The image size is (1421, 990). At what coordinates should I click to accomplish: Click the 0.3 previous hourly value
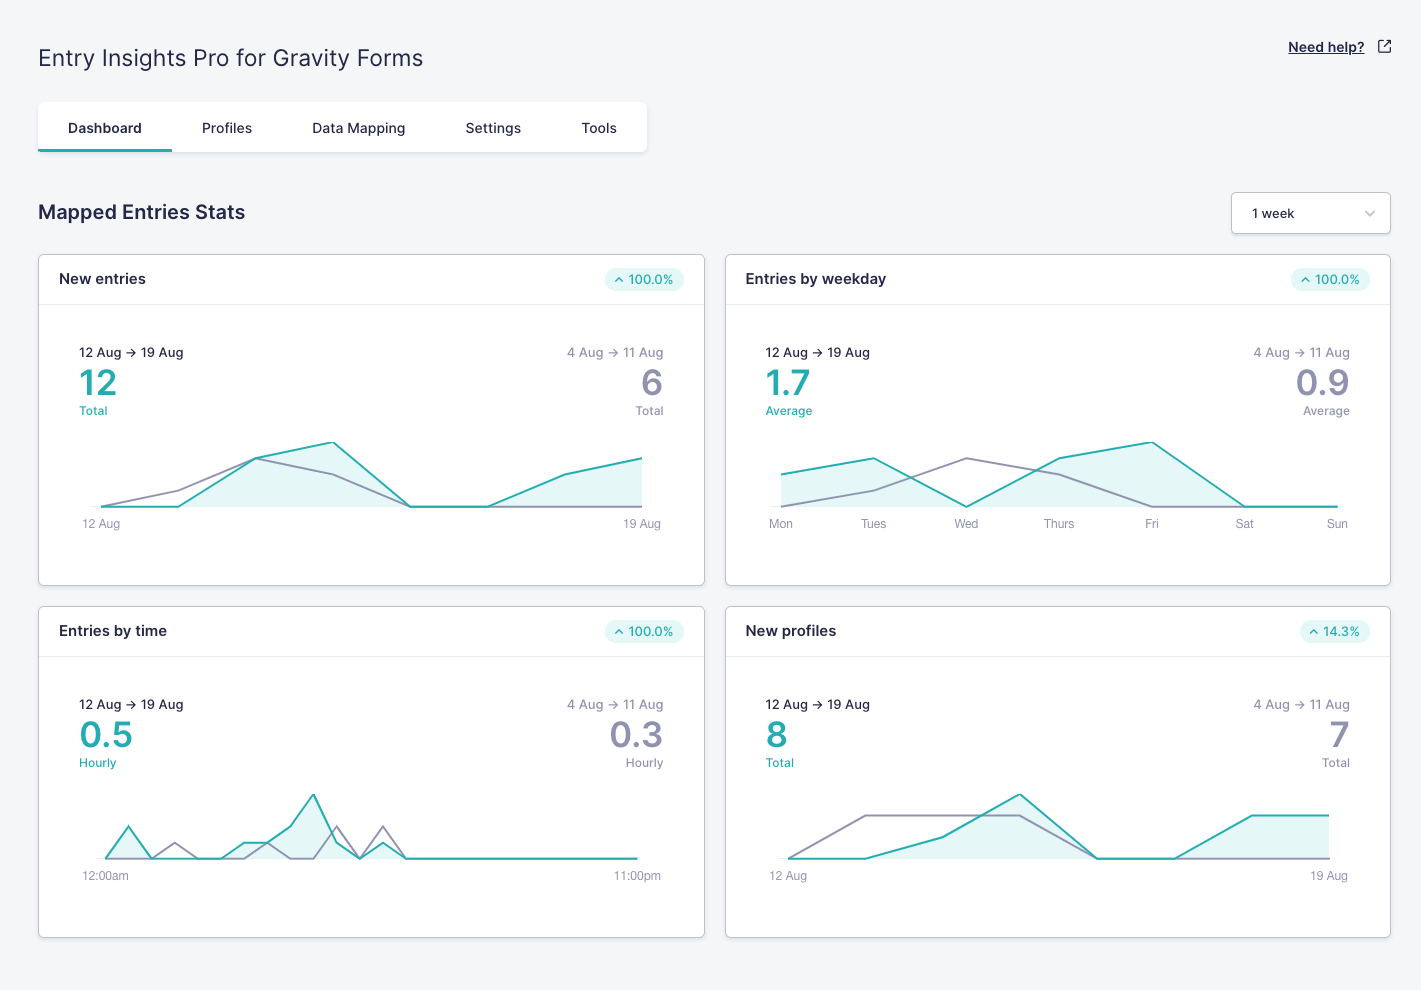tap(637, 735)
